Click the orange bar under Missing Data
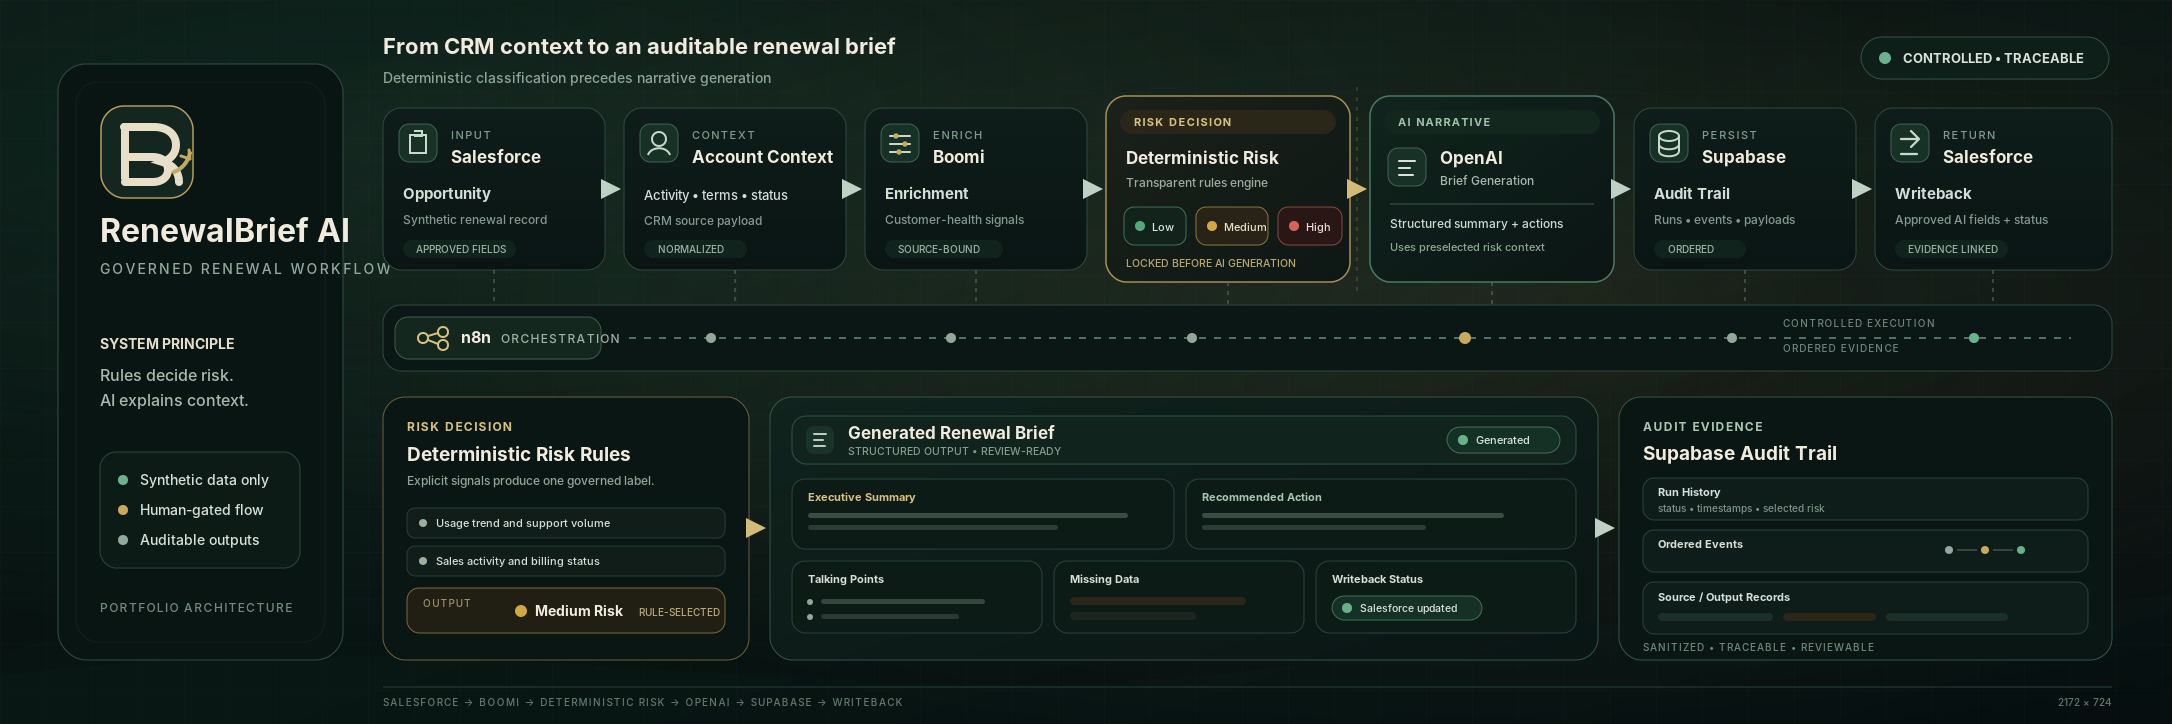This screenshot has width=2172, height=724. coord(1158,601)
